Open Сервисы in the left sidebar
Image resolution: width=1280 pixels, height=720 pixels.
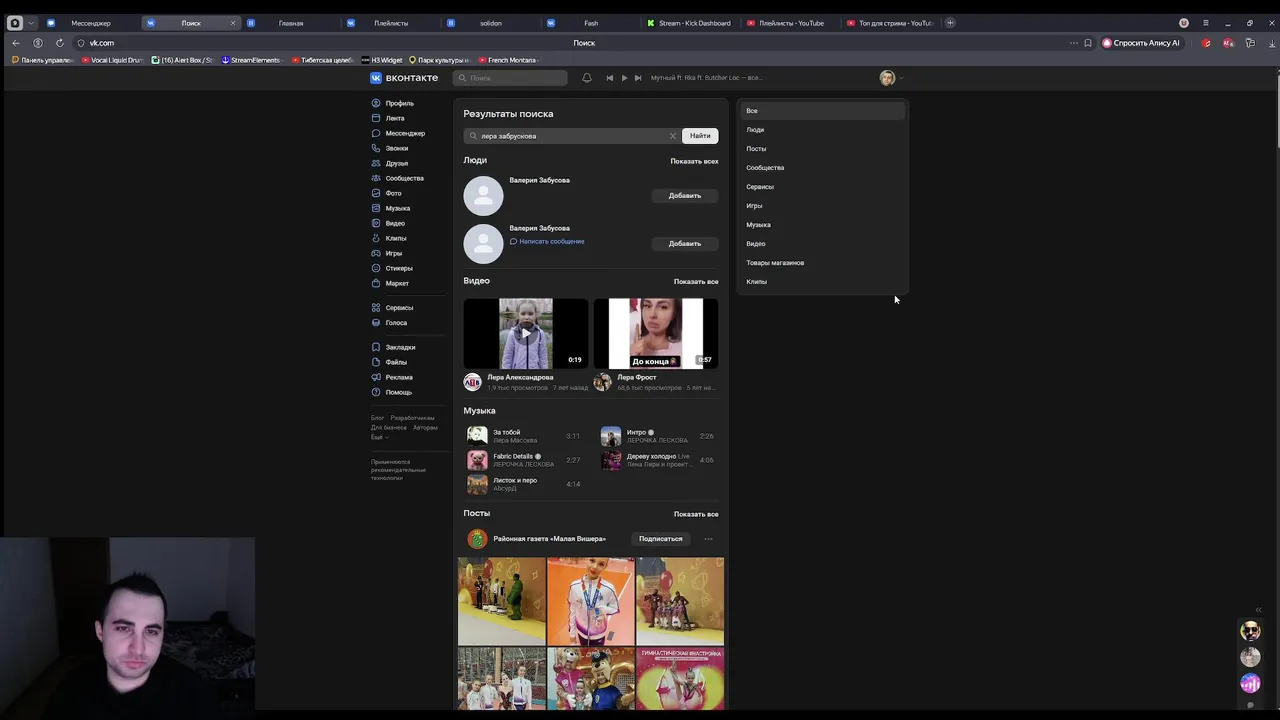click(x=399, y=307)
